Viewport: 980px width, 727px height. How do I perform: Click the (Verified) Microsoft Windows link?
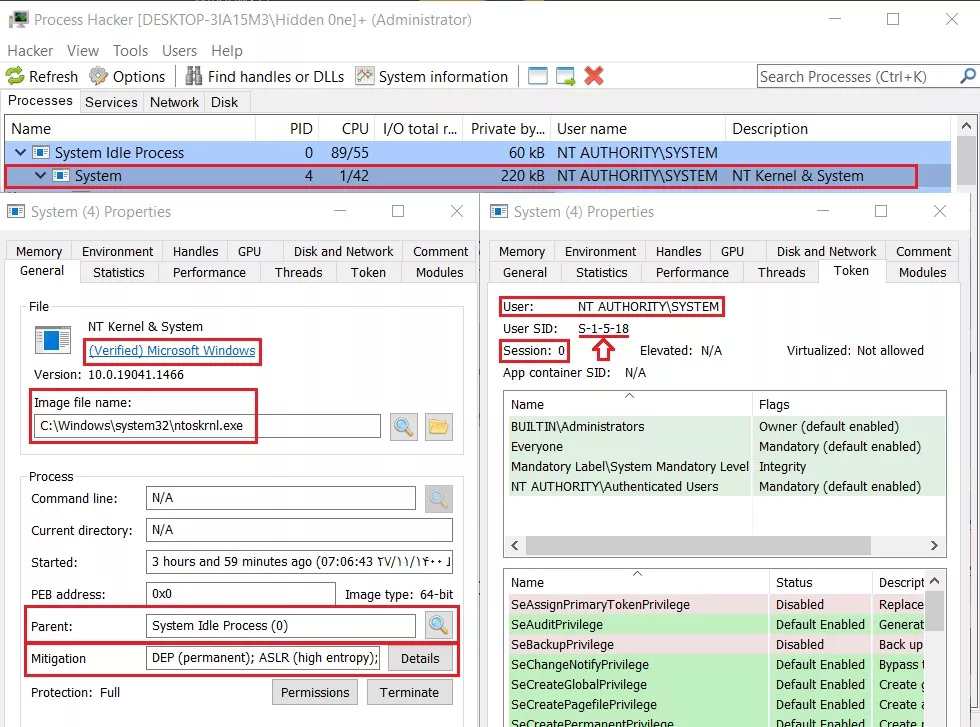[172, 351]
